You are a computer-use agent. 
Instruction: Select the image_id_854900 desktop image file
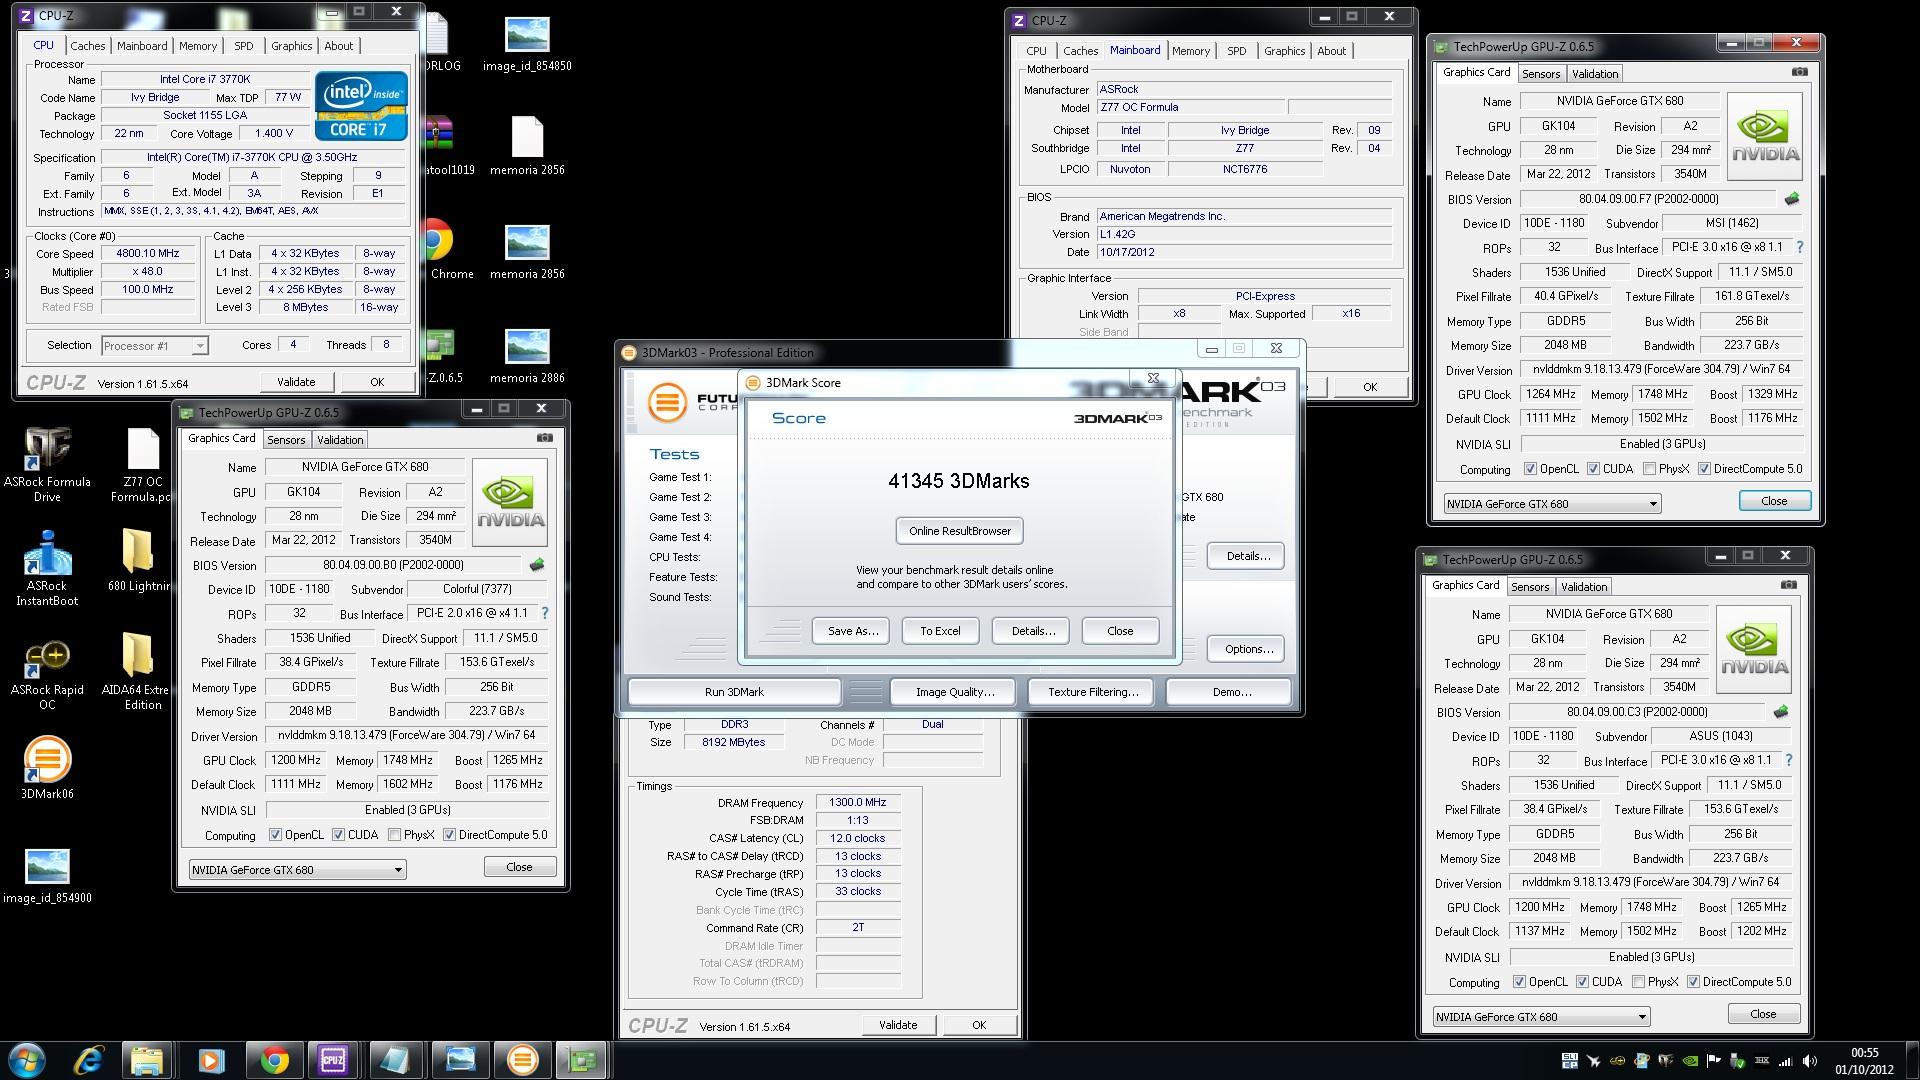[x=47, y=876]
